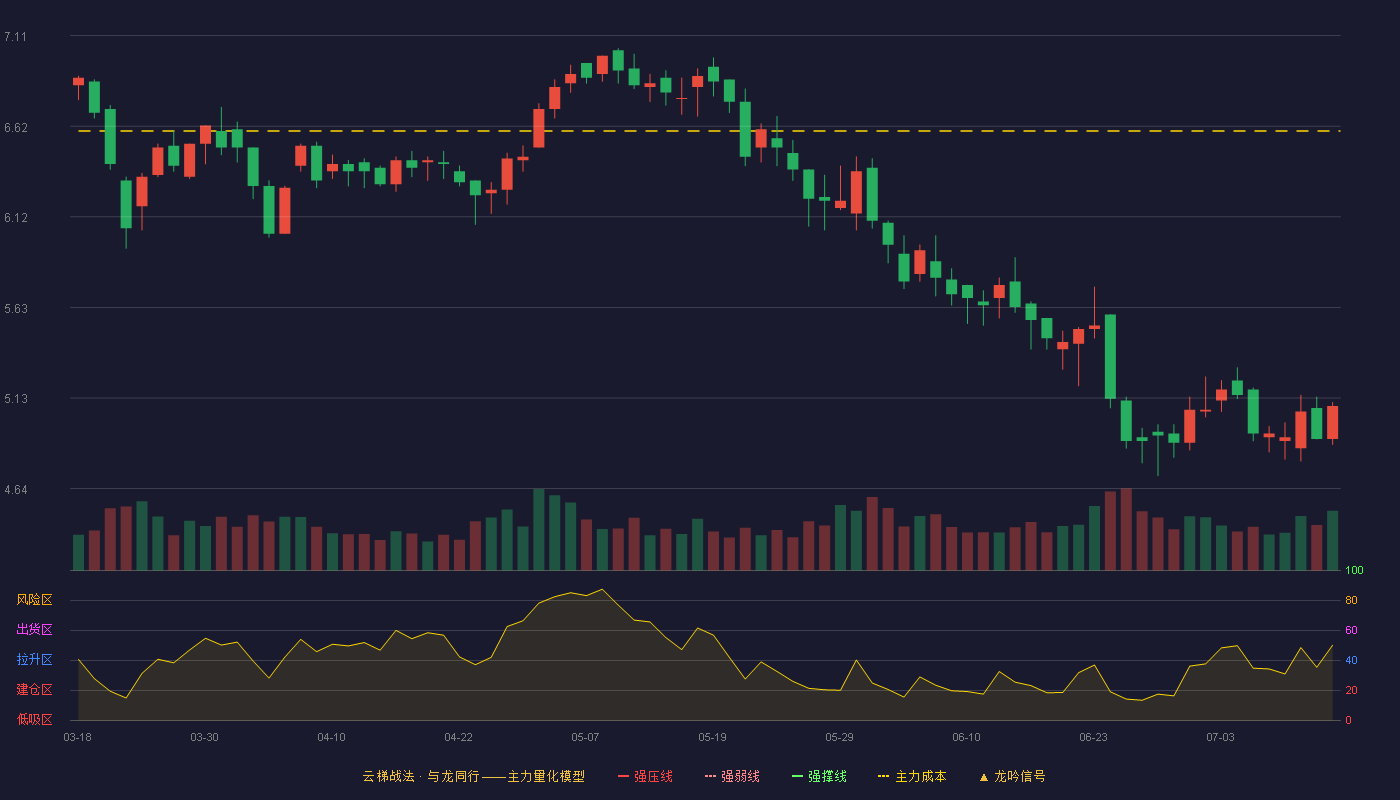Toggle the 强弱线 legend text

[x=740, y=776]
